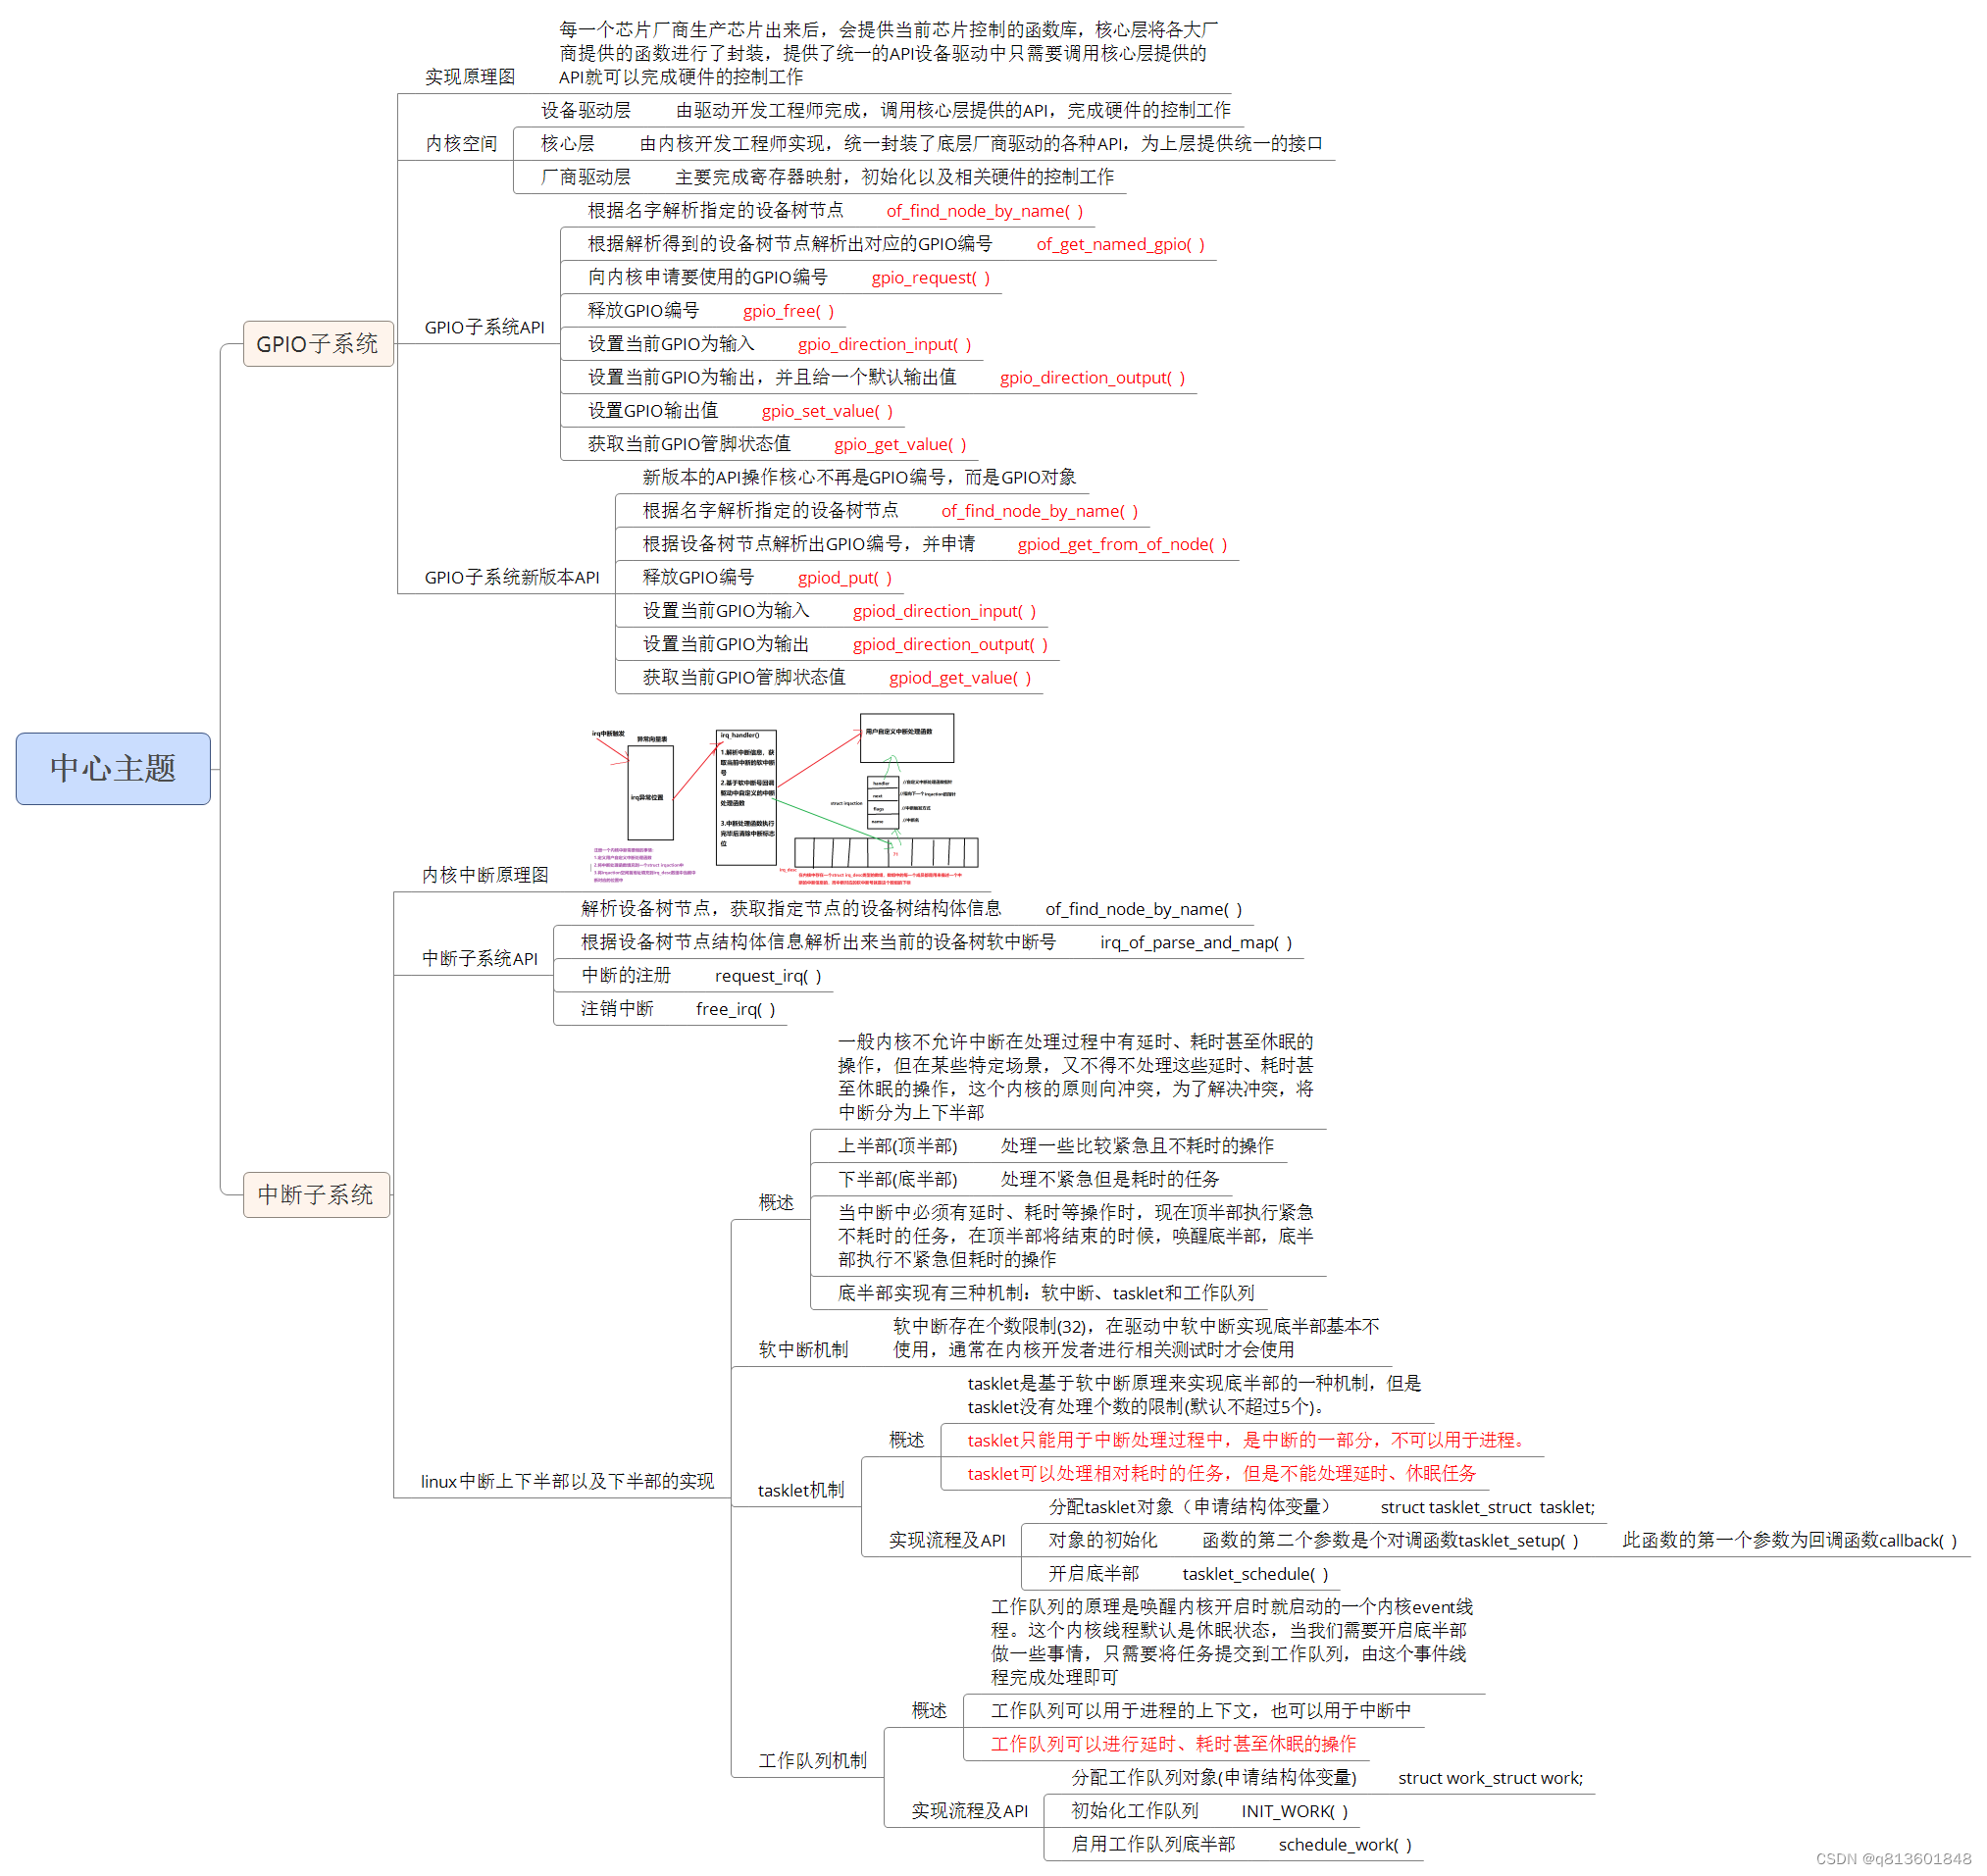
Task: Click irq_of_parse_and_map( ) label
Action: coord(1196,942)
